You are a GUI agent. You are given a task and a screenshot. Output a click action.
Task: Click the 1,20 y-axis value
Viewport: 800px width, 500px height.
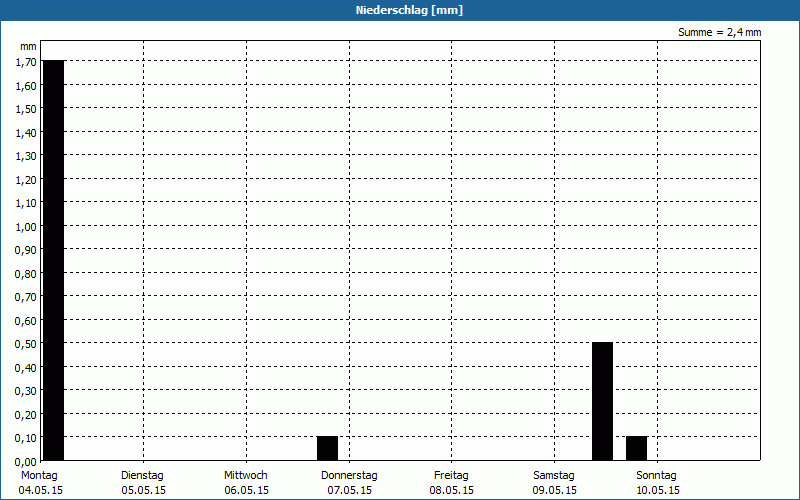26,180
